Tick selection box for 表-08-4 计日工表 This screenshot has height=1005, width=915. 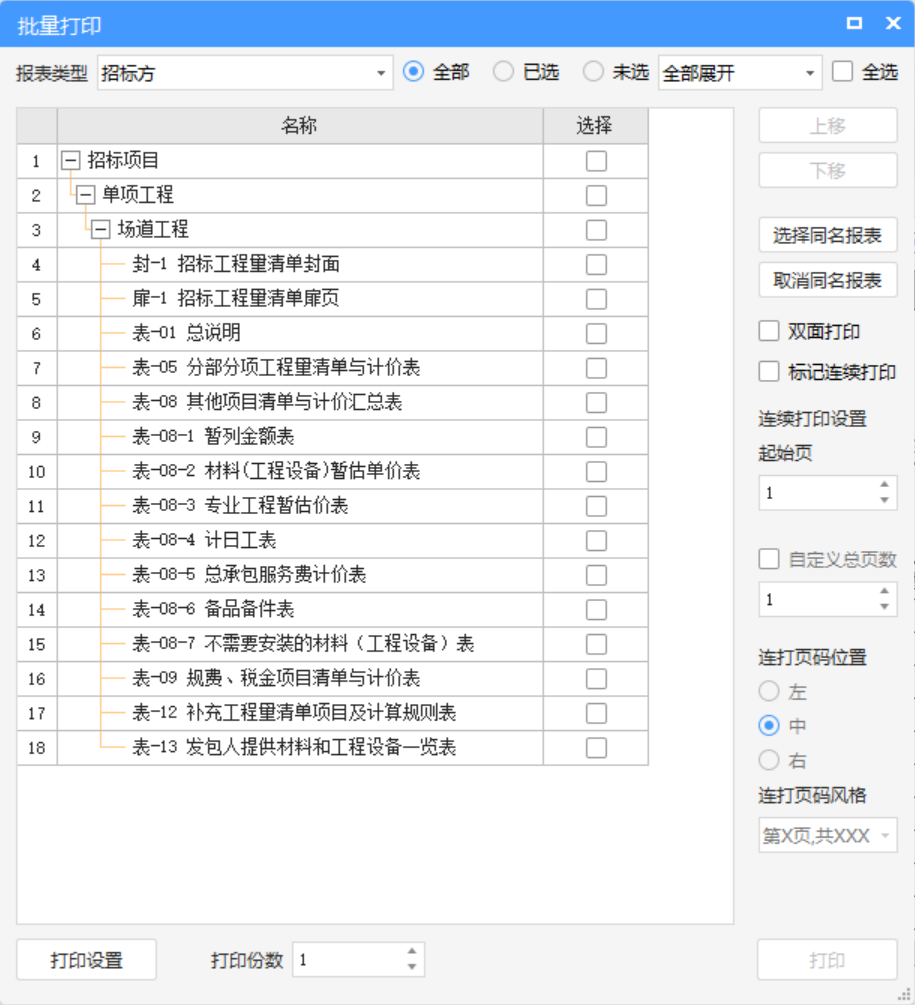pos(596,541)
